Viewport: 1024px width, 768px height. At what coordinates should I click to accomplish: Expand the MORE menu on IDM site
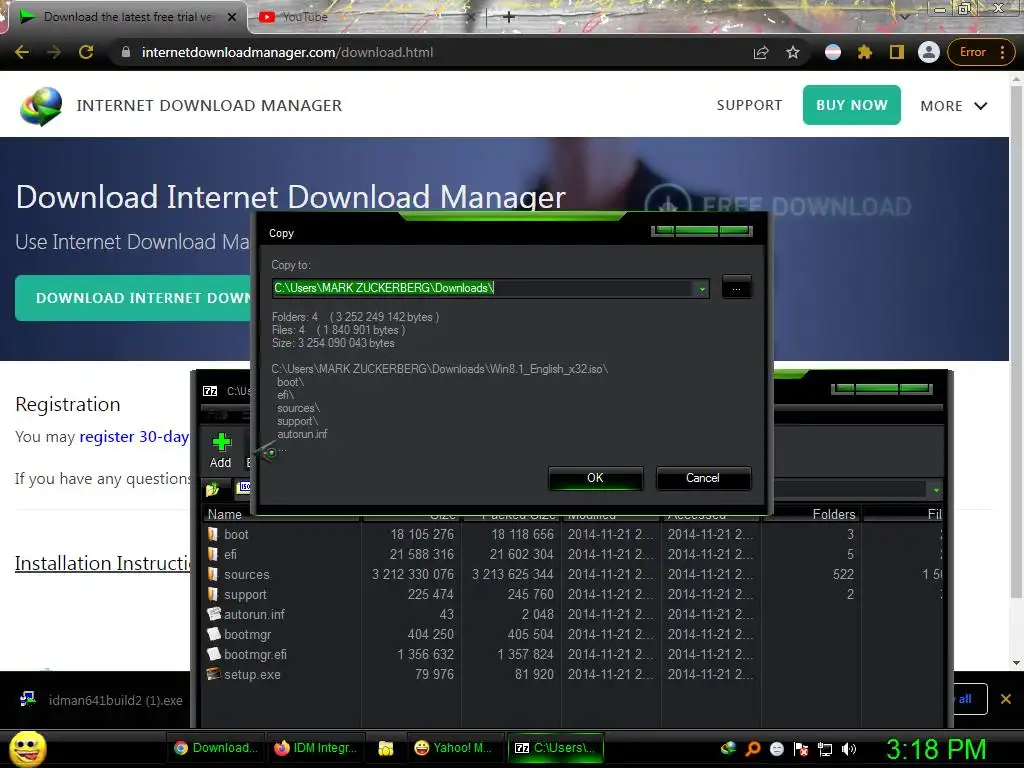(x=954, y=106)
